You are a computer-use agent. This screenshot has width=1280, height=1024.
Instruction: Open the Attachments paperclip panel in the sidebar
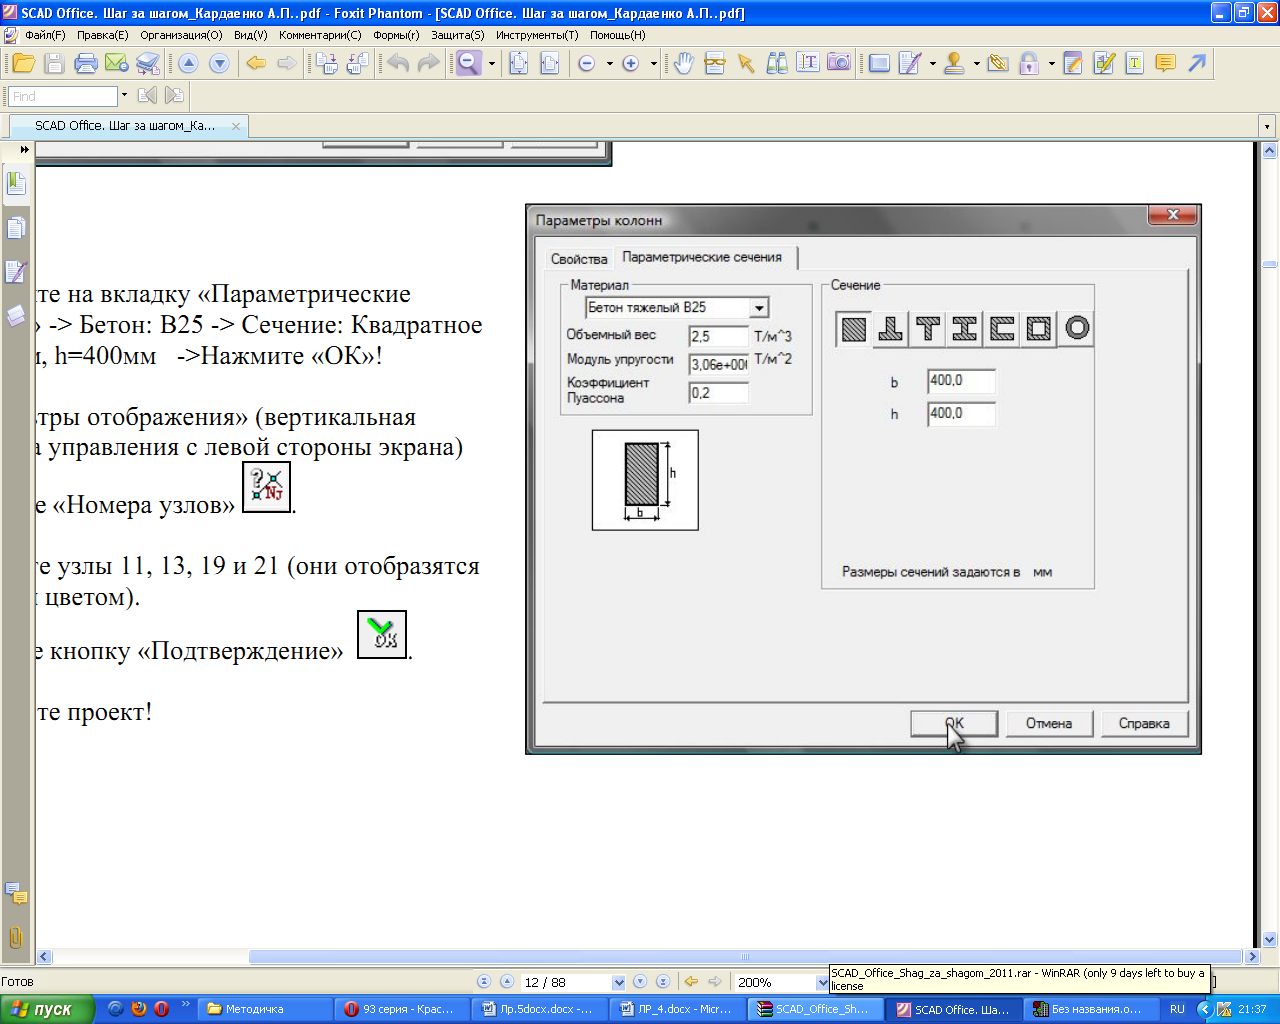tap(16, 937)
